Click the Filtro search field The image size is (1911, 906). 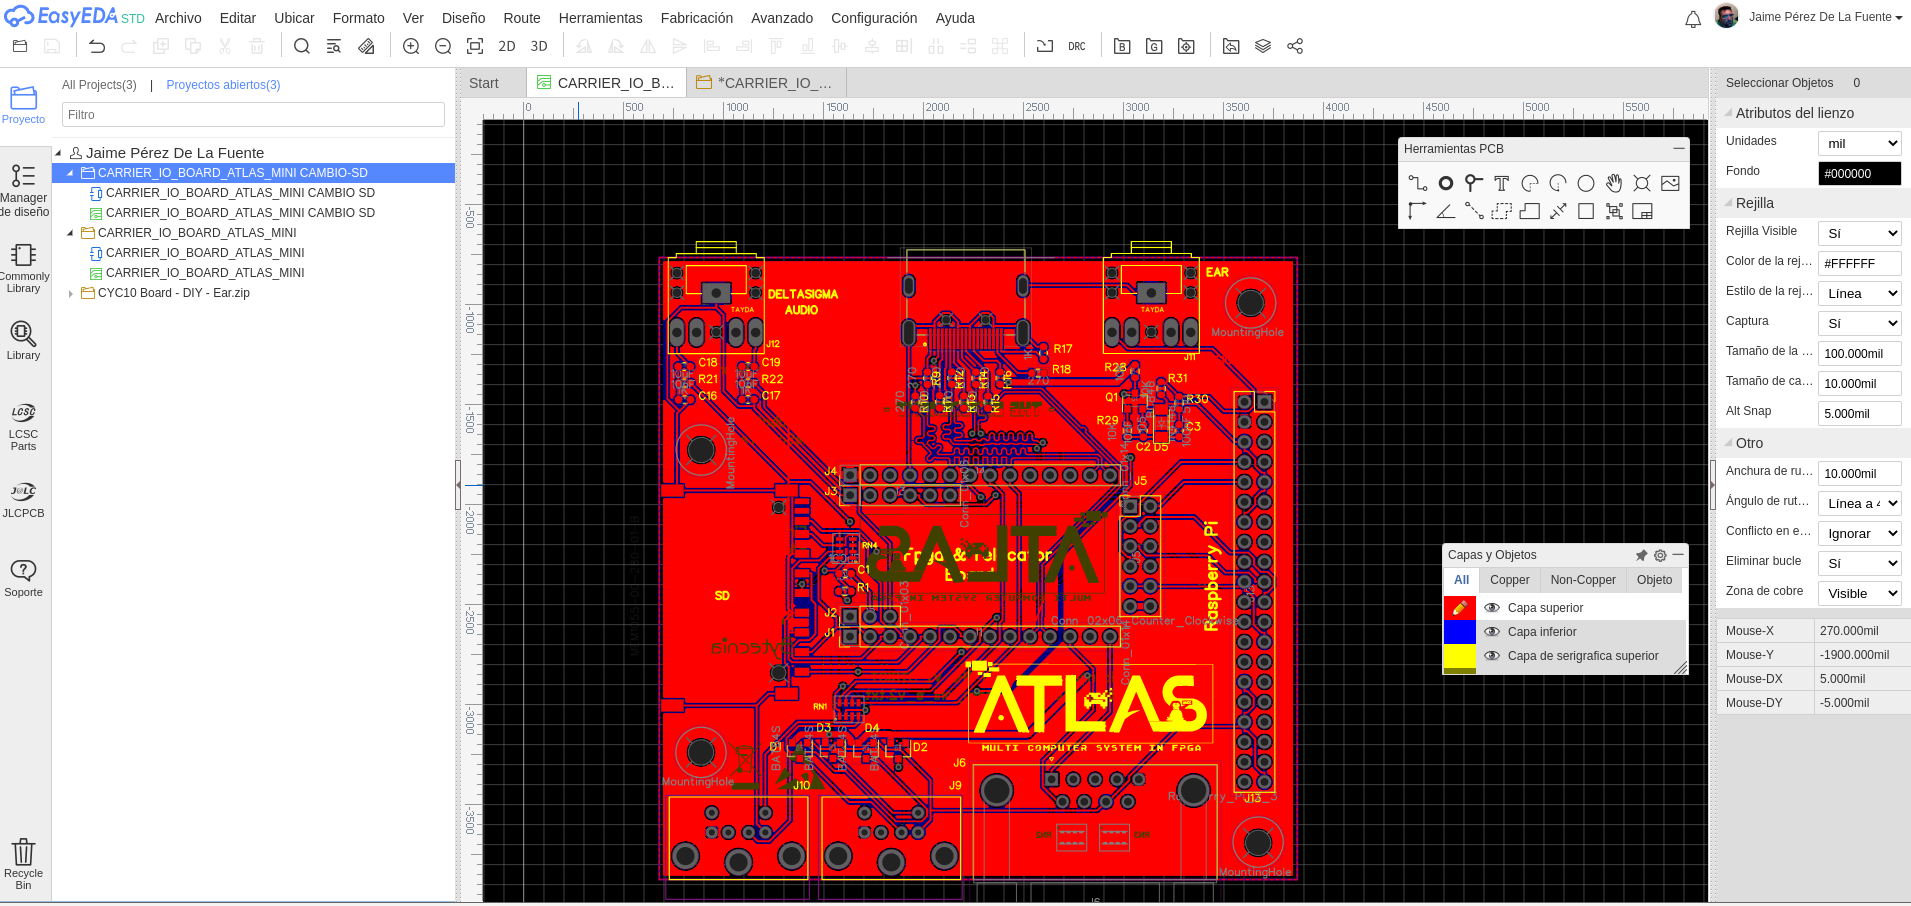coord(253,115)
